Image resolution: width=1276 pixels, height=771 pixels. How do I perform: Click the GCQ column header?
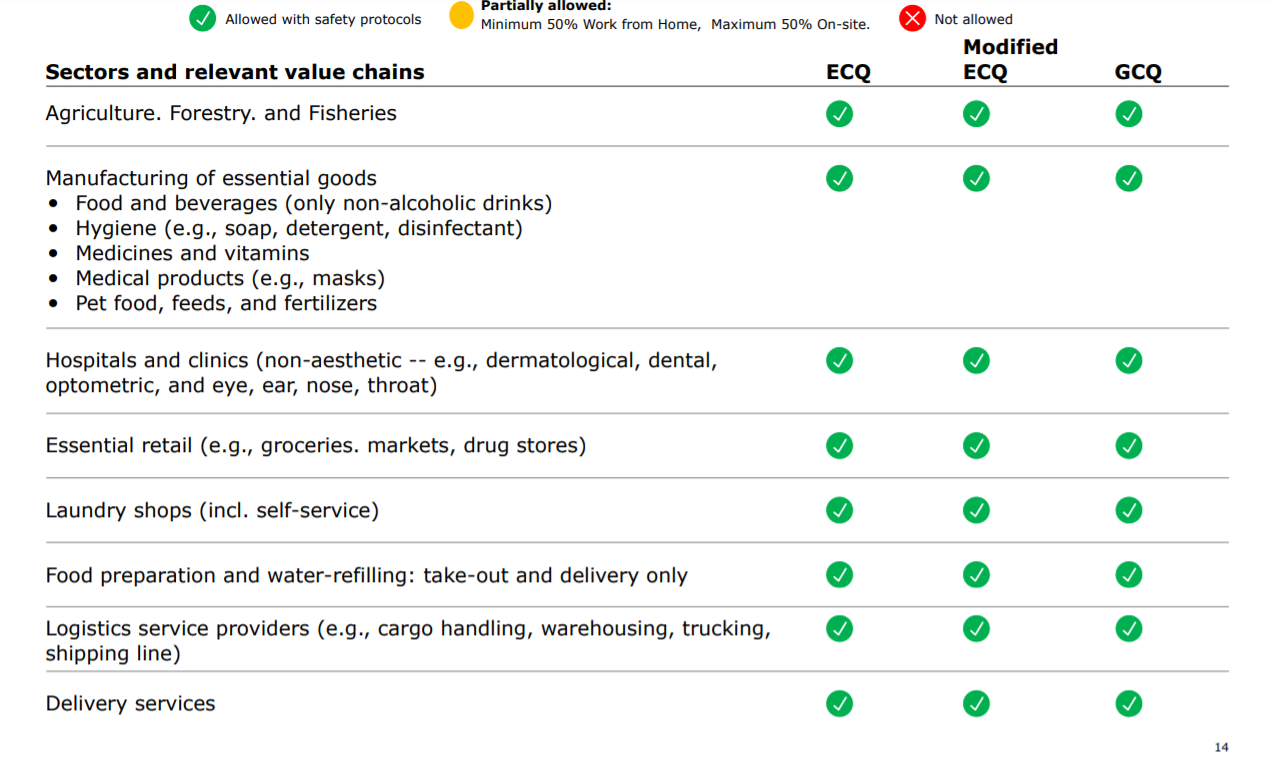point(1138,72)
